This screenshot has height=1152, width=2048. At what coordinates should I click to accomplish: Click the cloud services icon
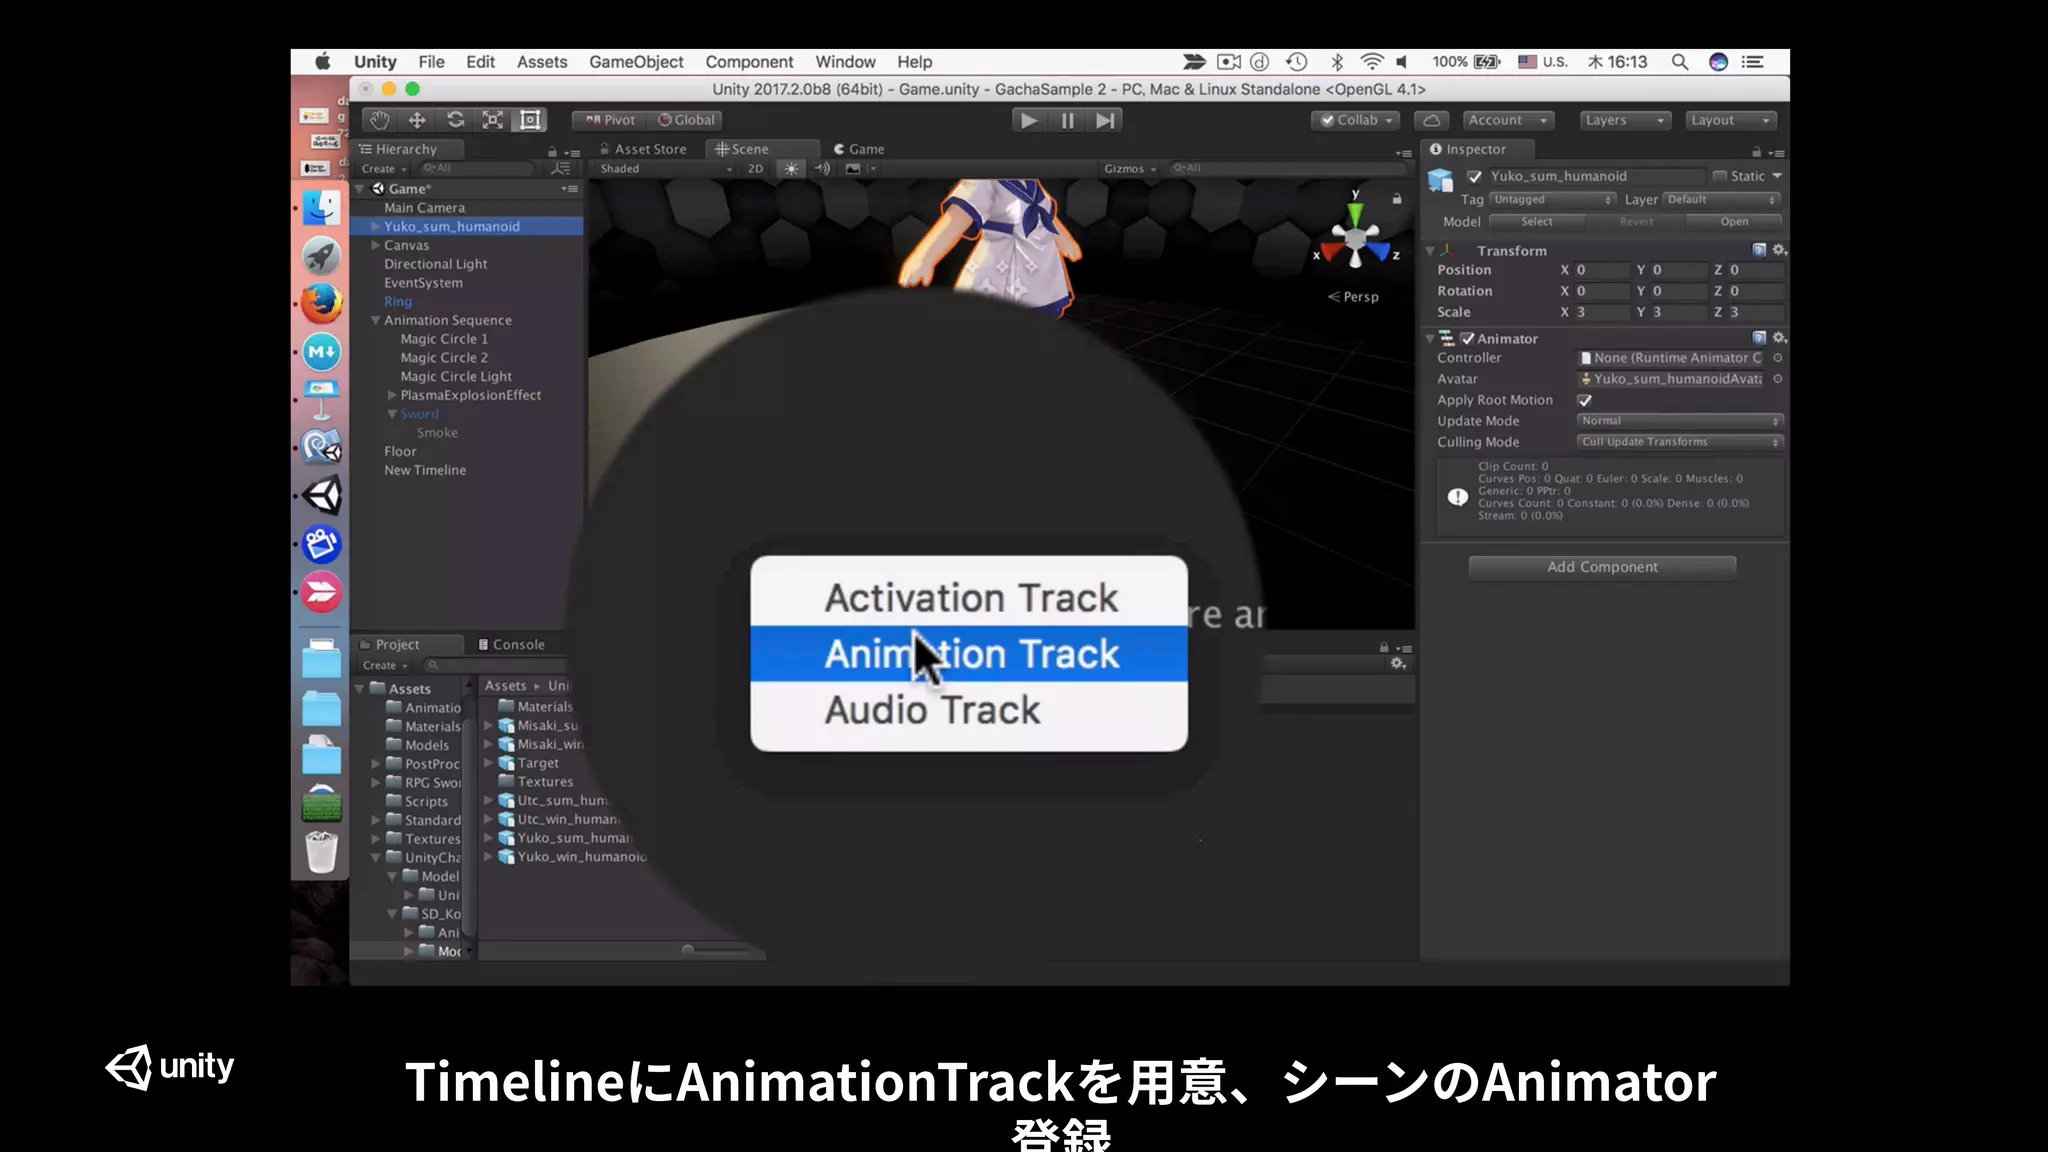tap(1431, 120)
